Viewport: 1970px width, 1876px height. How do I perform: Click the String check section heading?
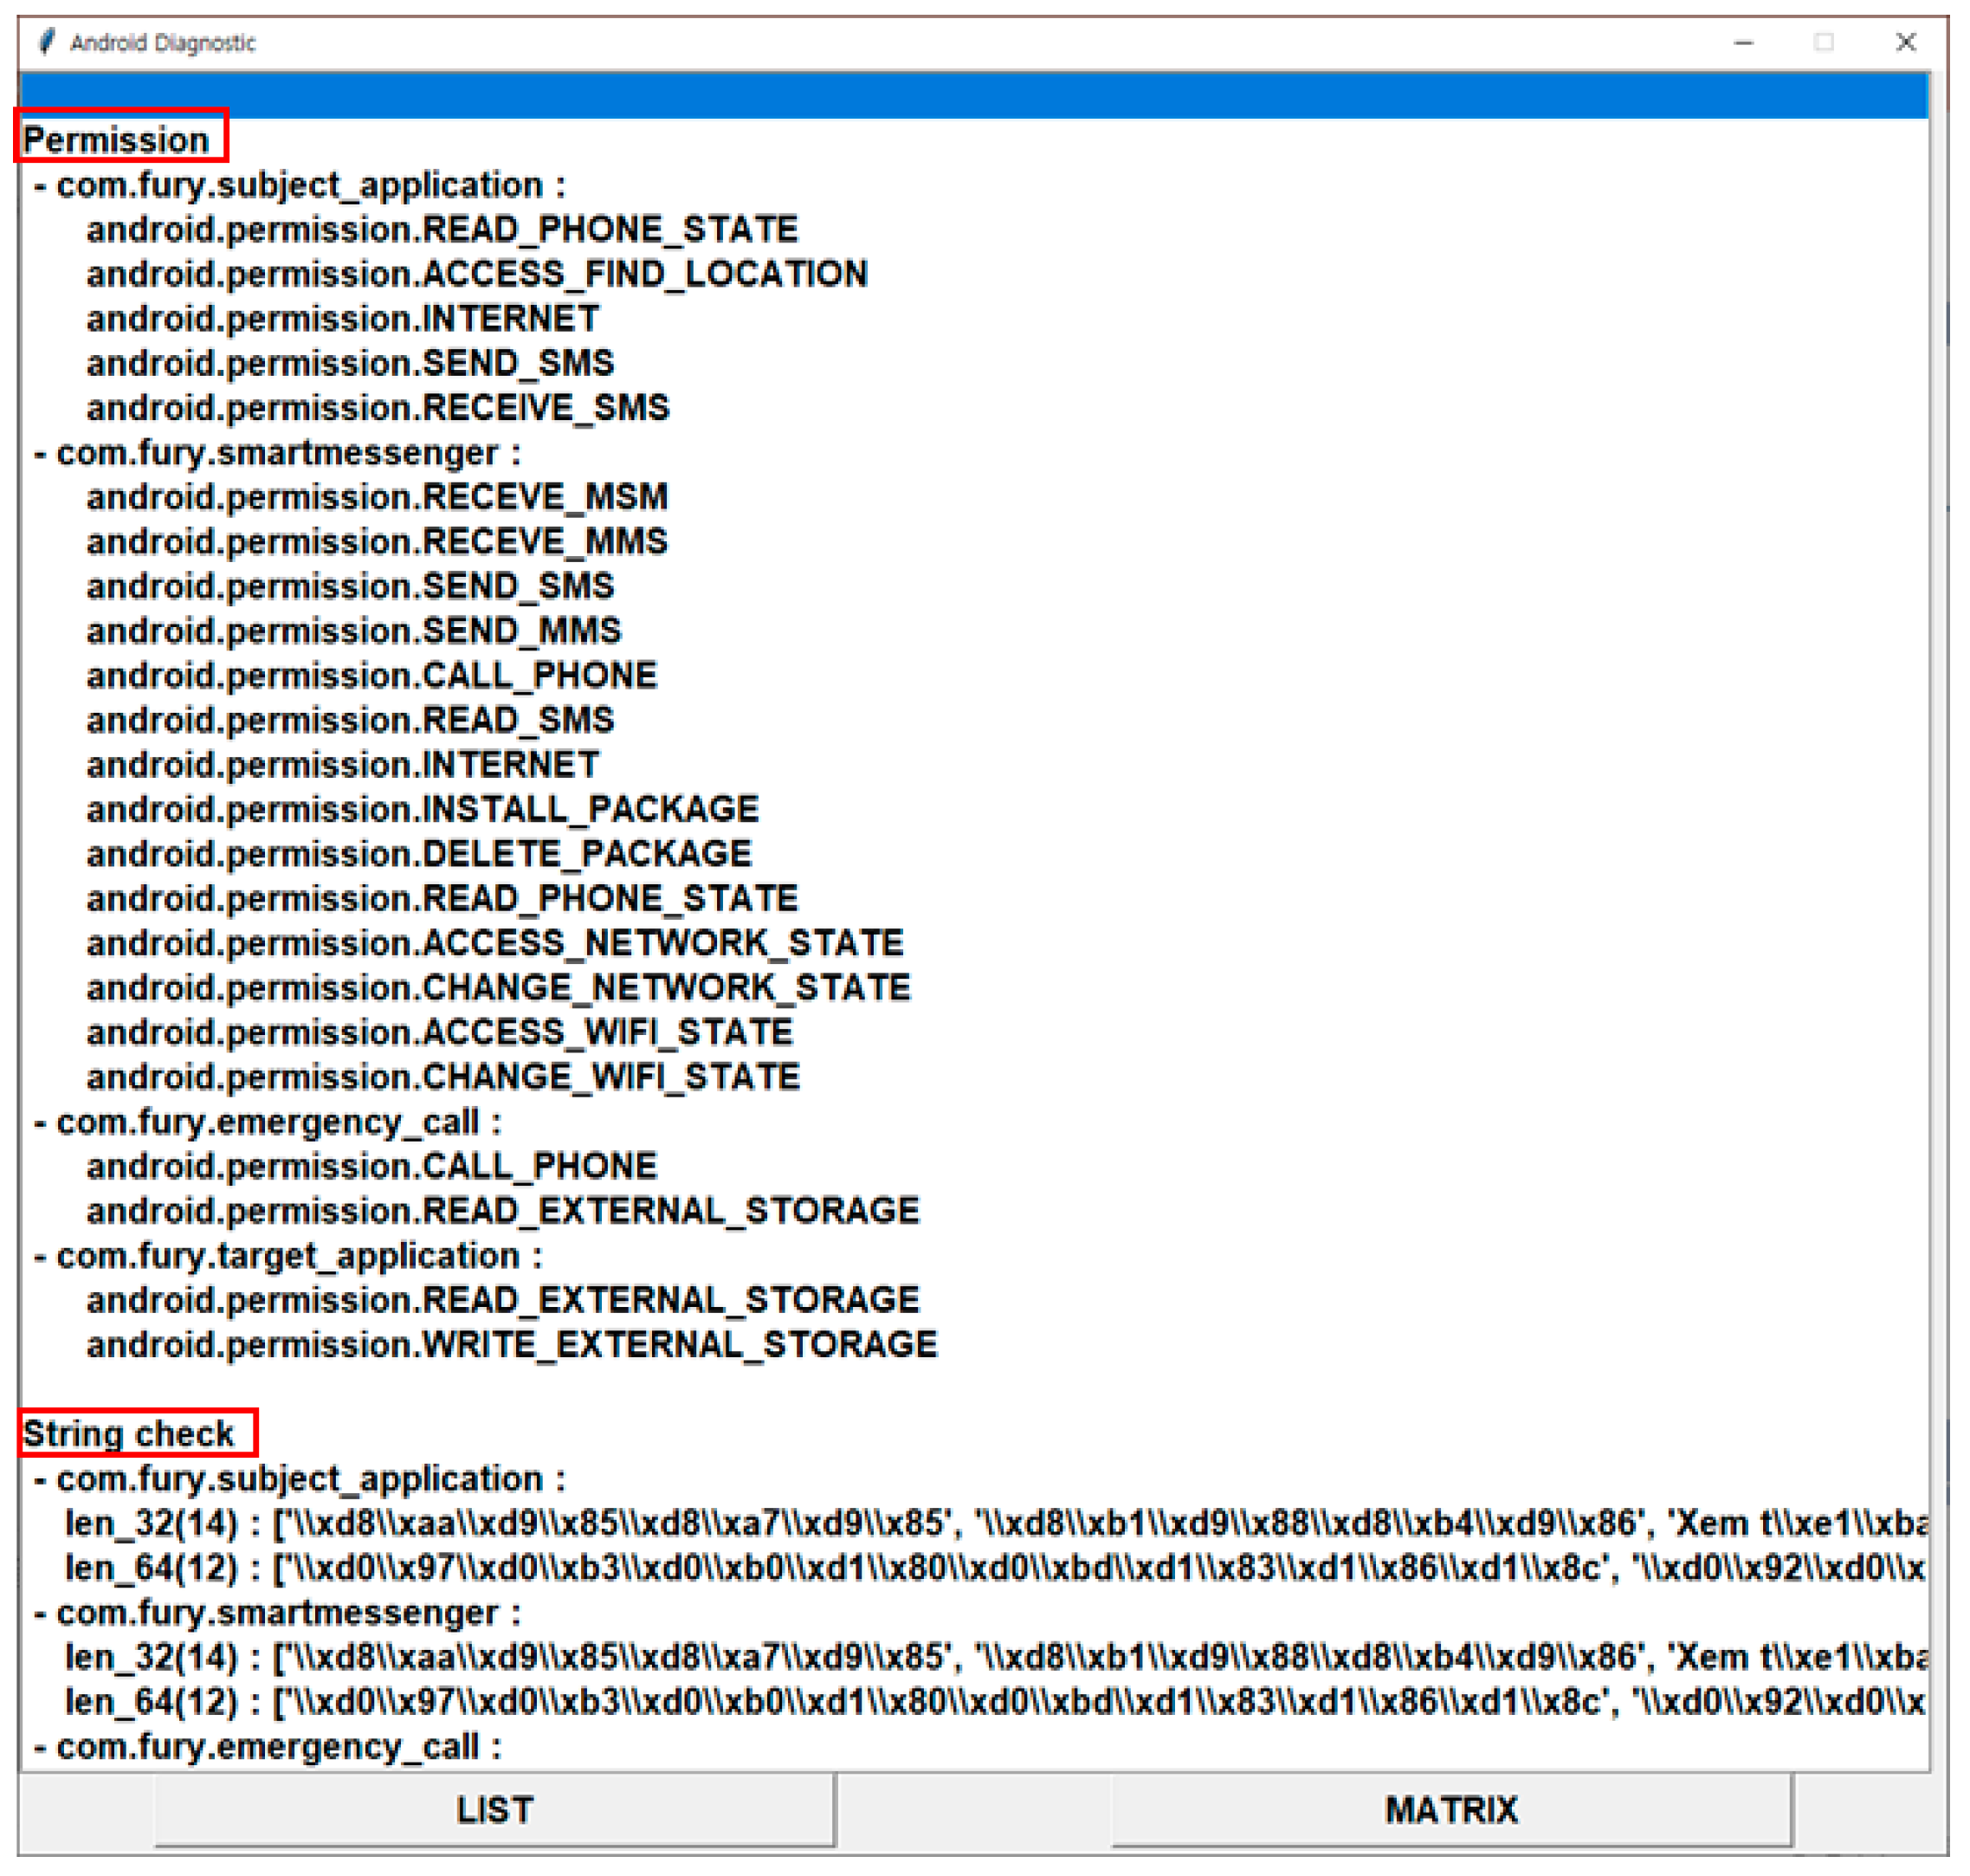point(129,1433)
